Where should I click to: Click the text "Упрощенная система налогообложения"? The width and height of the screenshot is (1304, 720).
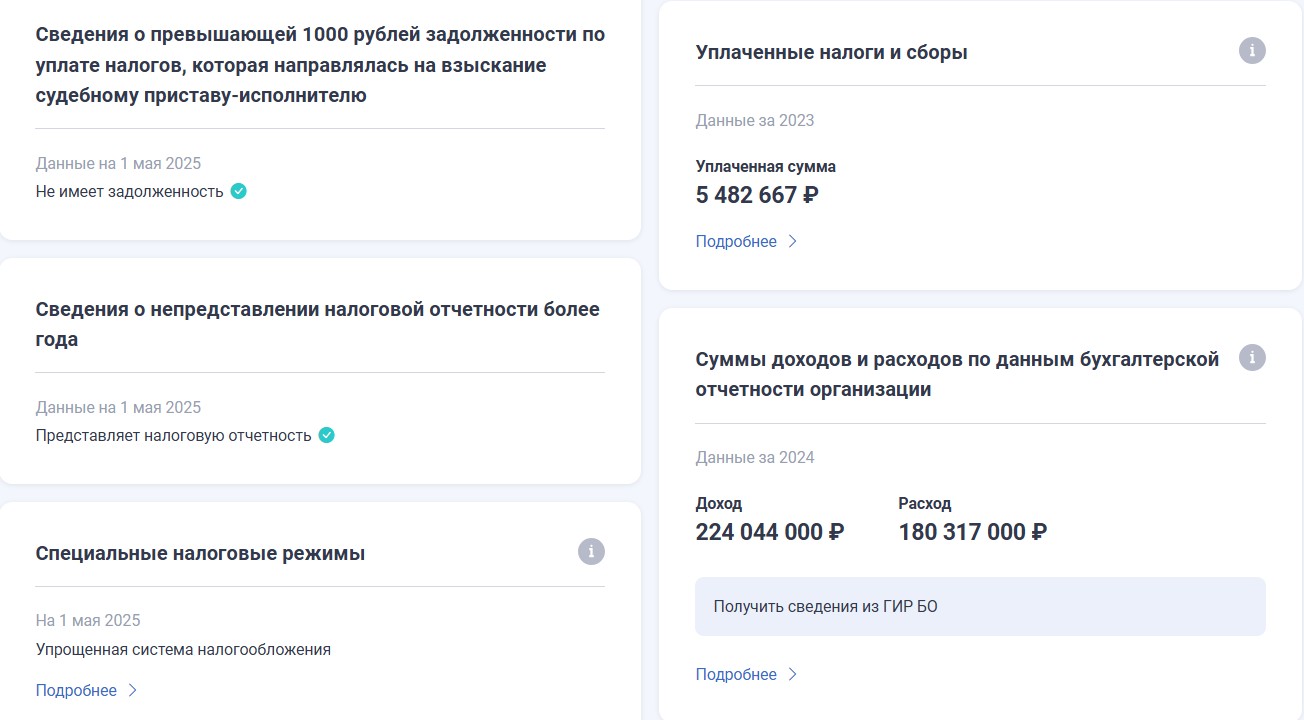coord(183,649)
